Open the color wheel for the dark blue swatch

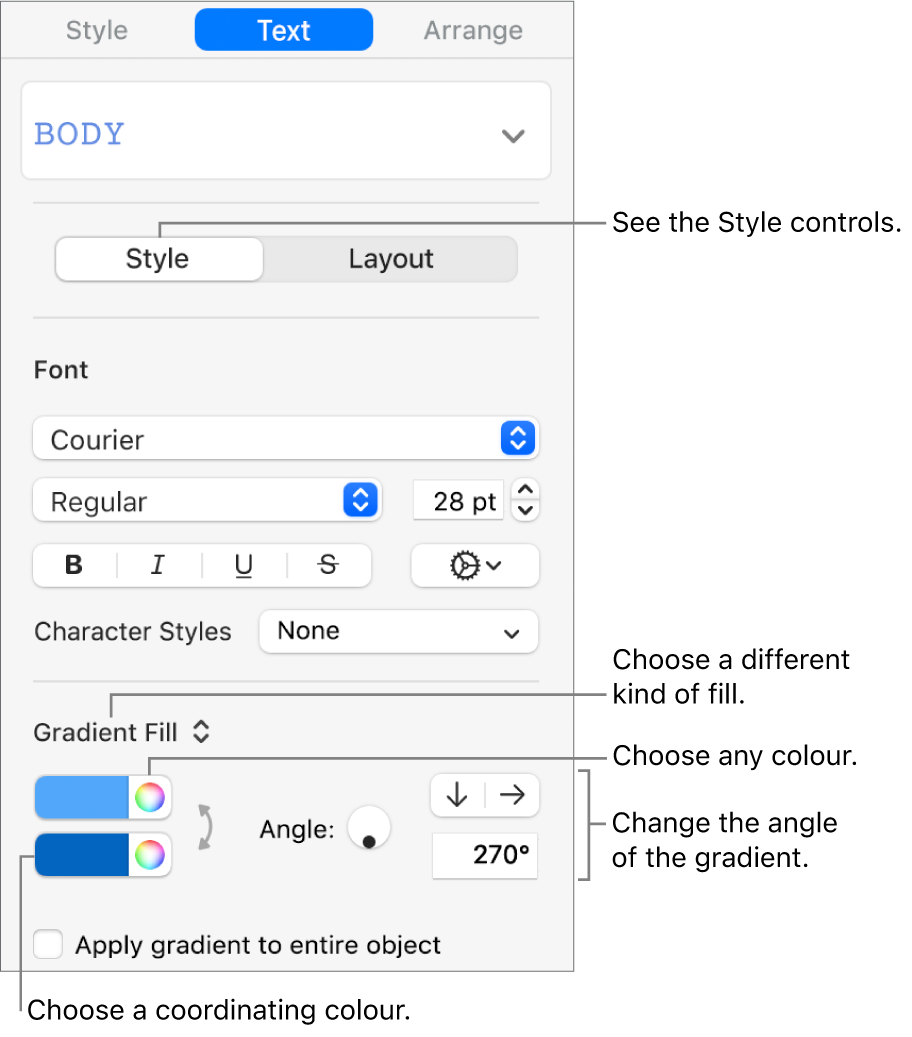coord(150,855)
